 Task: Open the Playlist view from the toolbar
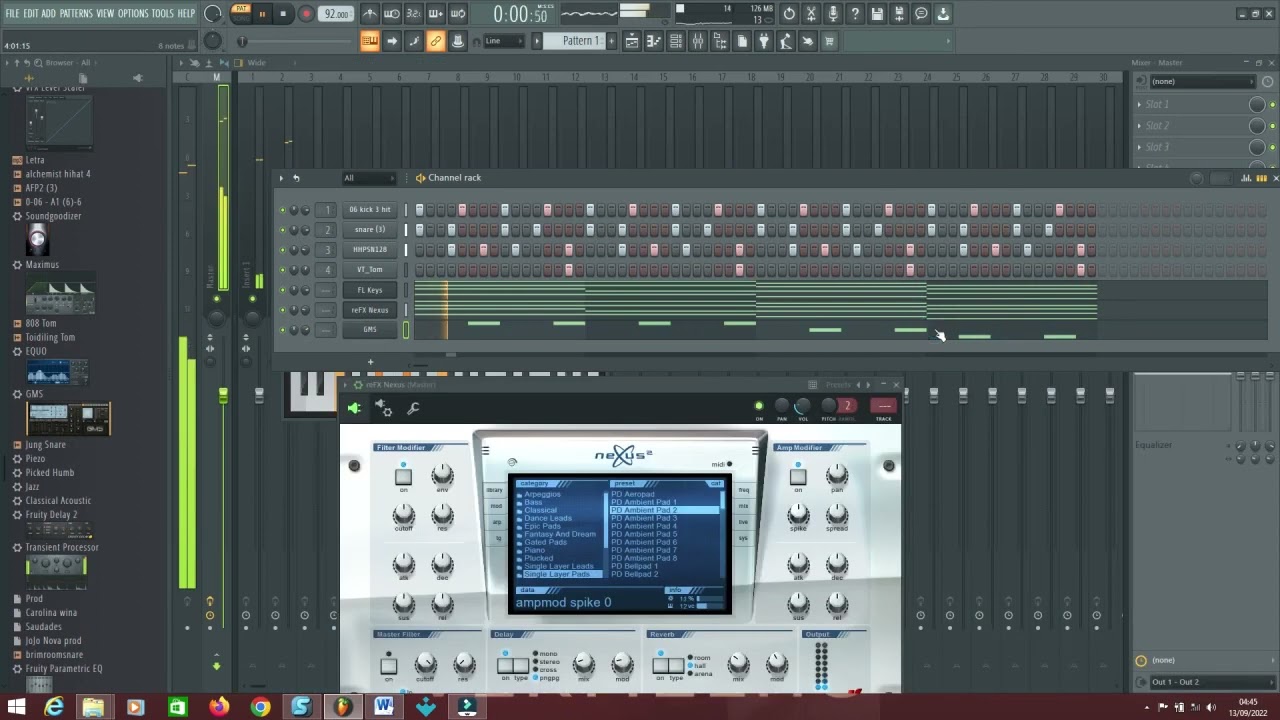click(x=632, y=41)
